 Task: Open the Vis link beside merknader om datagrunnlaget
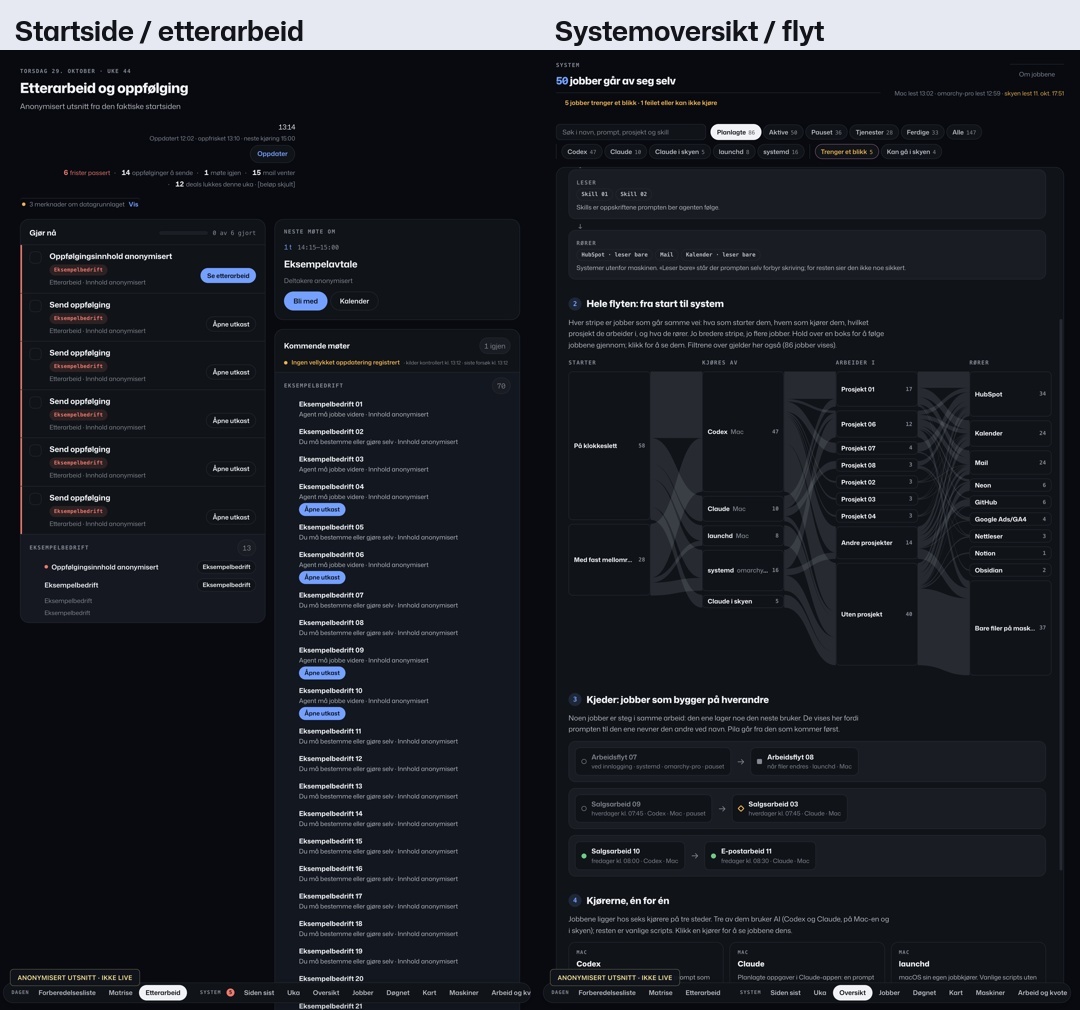[134, 204]
